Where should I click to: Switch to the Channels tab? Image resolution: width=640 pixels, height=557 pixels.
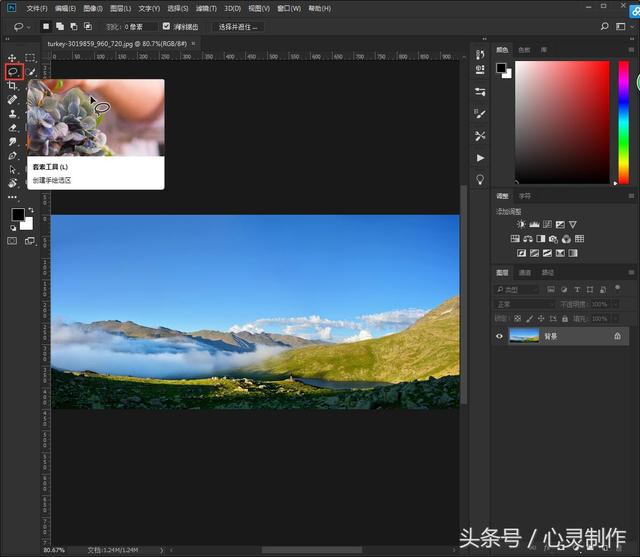[x=525, y=273]
